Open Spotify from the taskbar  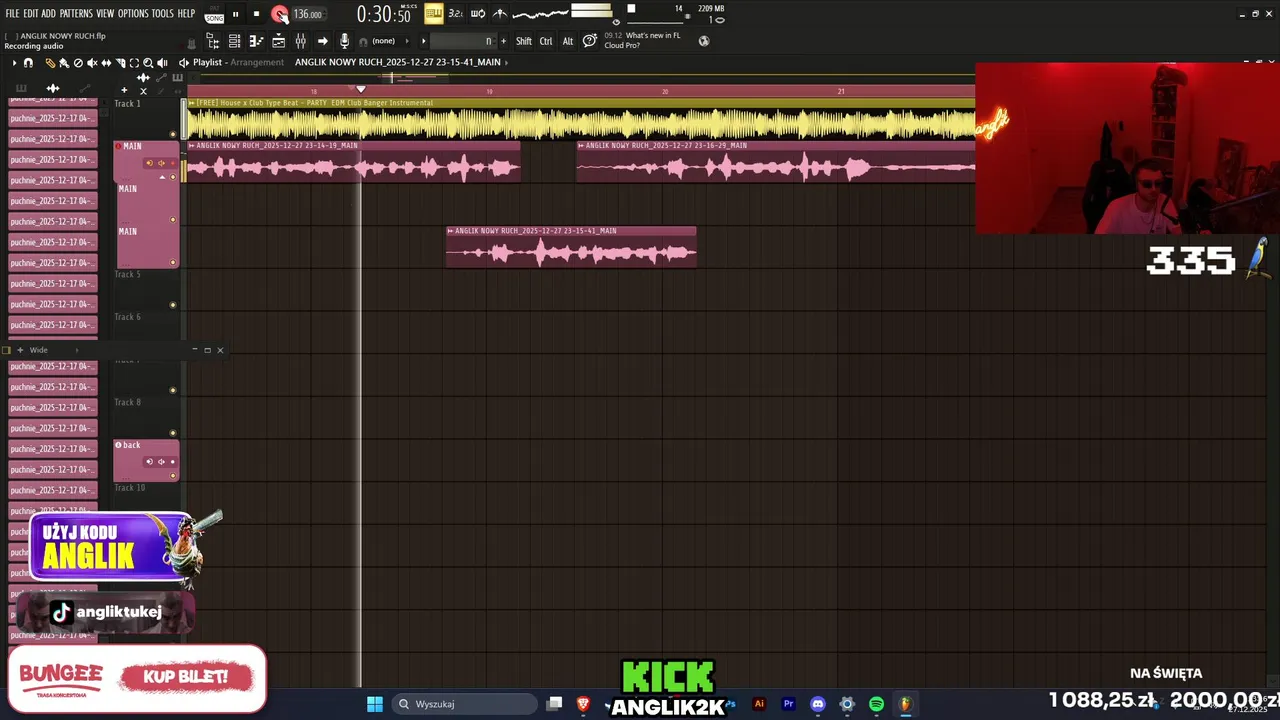(x=876, y=704)
